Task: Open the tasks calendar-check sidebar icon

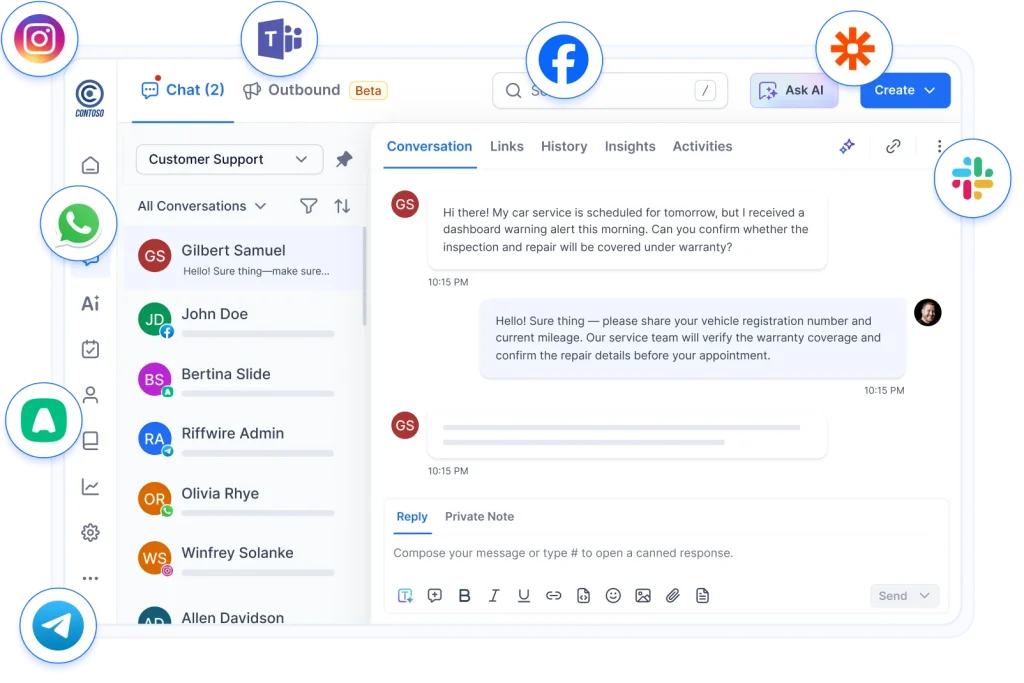Action: tap(90, 349)
